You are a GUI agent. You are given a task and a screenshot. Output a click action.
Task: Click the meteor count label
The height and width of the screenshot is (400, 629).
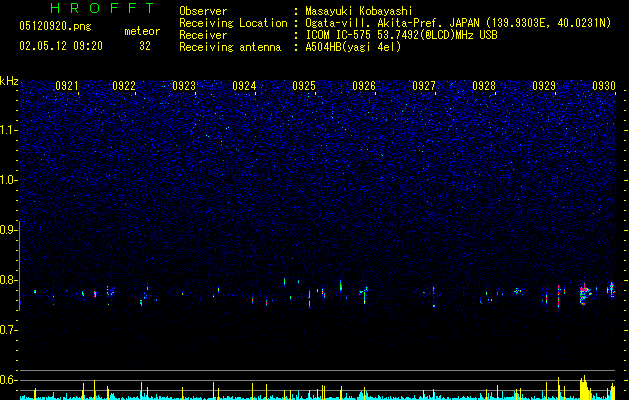click(142, 31)
